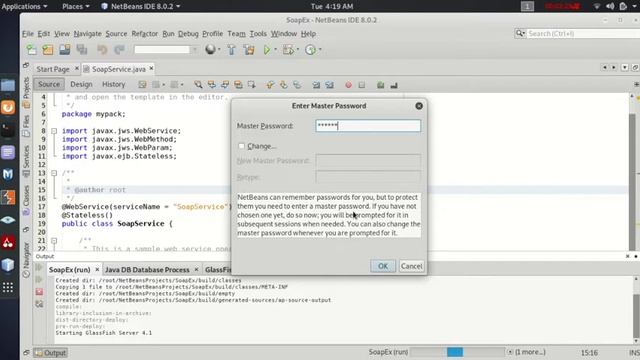Click the editor vertical scrollbar

pos(633,171)
